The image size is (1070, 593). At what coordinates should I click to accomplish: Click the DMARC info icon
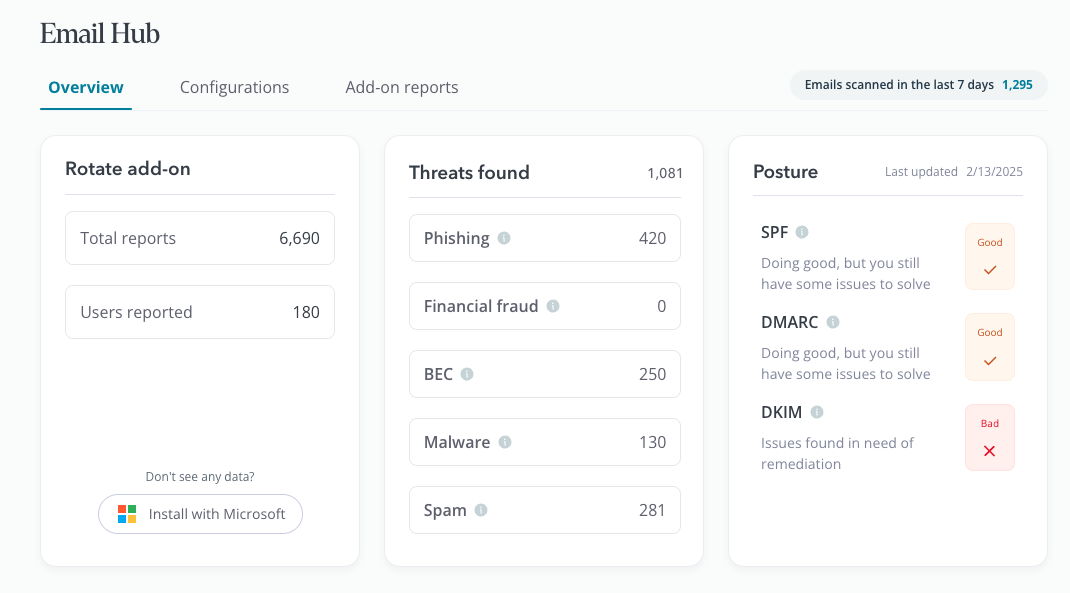point(833,322)
